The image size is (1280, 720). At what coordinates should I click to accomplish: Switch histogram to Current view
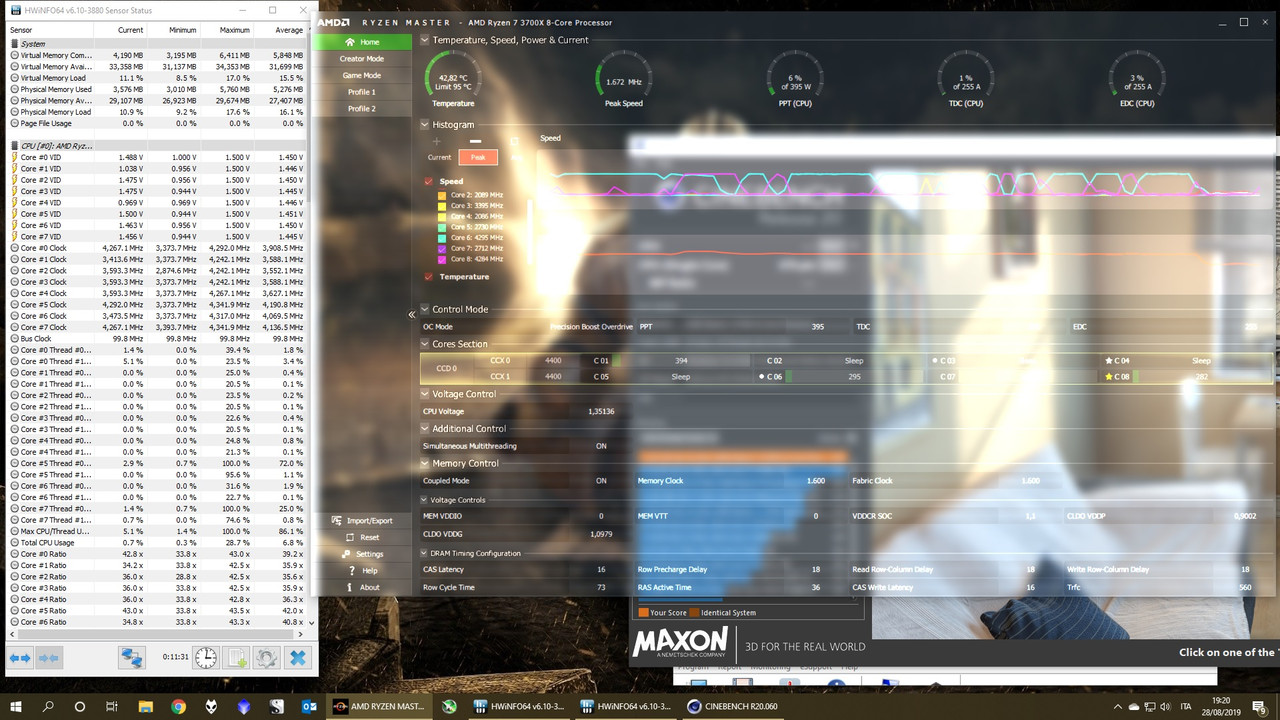(x=440, y=157)
